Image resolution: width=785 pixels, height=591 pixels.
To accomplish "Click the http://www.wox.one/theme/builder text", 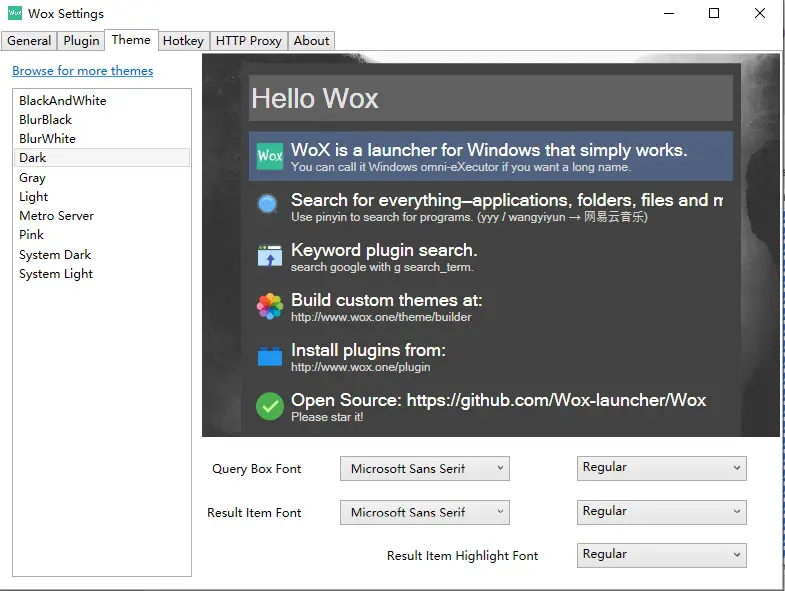I will 381,317.
